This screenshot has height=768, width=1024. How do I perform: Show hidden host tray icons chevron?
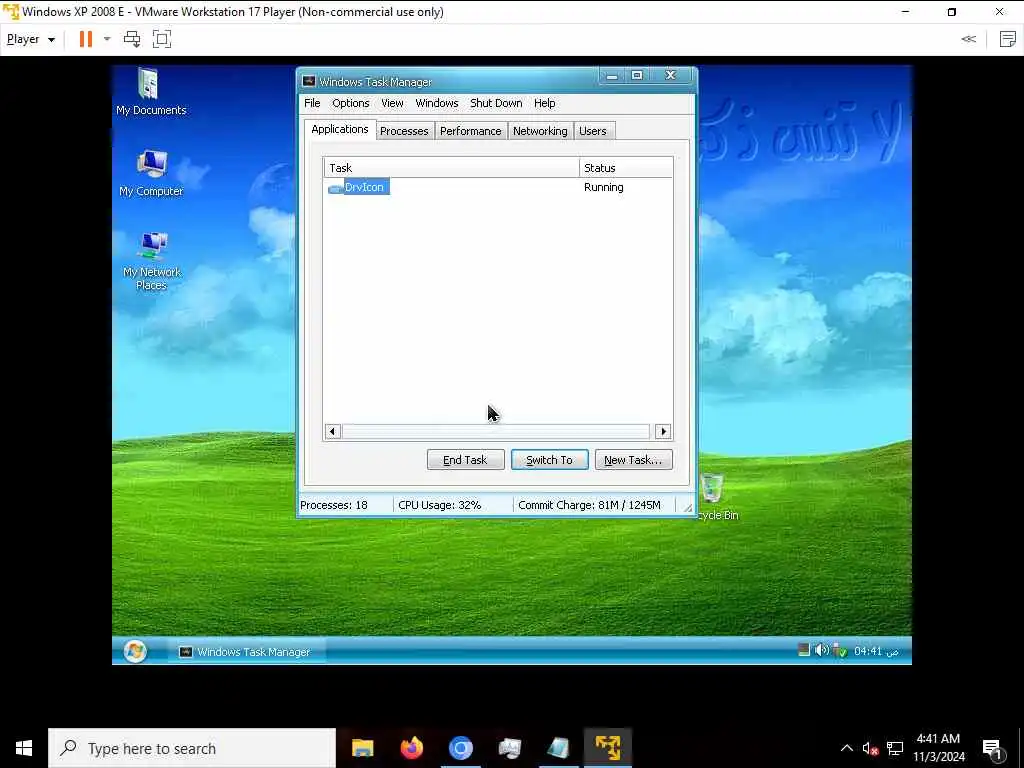pyautogui.click(x=846, y=748)
